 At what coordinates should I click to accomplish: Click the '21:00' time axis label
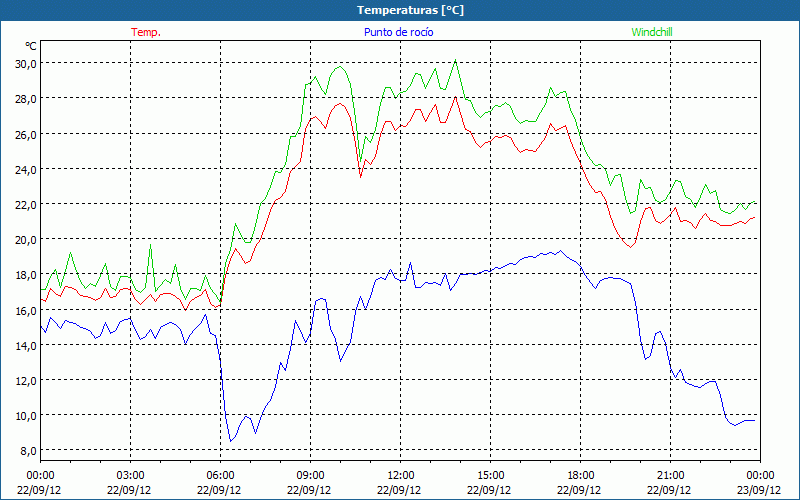[x=670, y=476]
